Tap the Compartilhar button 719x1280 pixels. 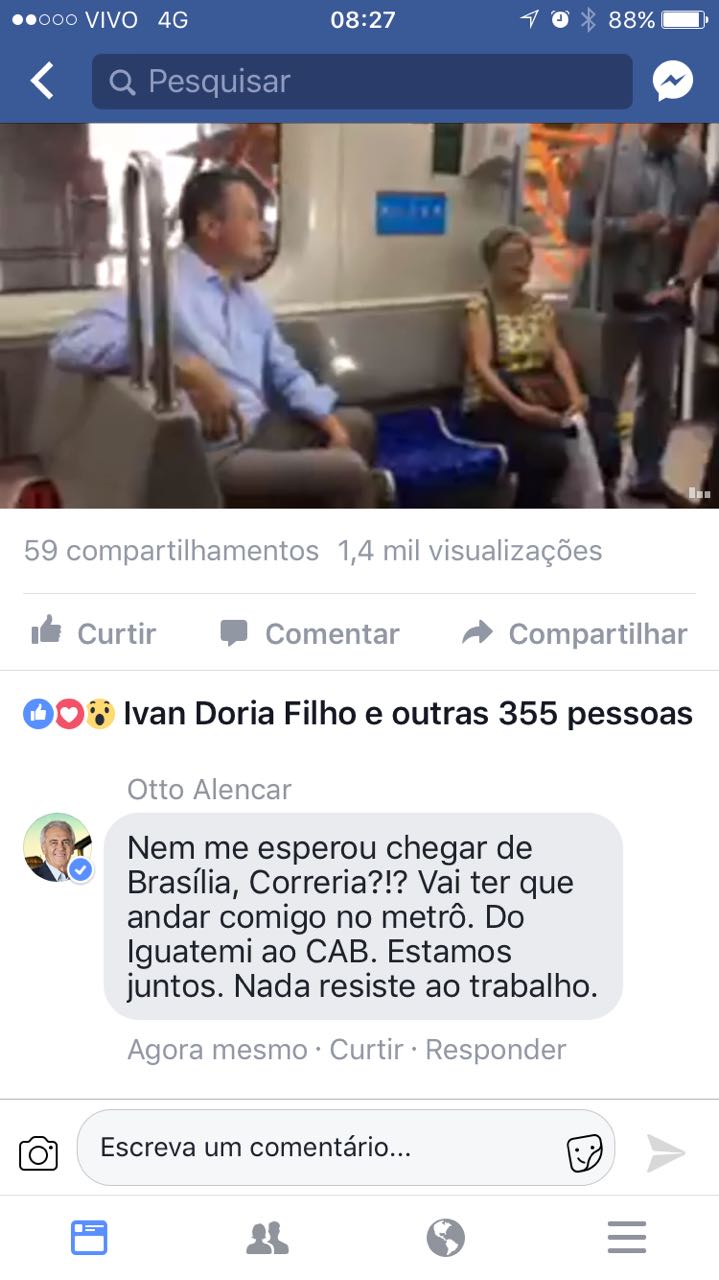(575, 633)
